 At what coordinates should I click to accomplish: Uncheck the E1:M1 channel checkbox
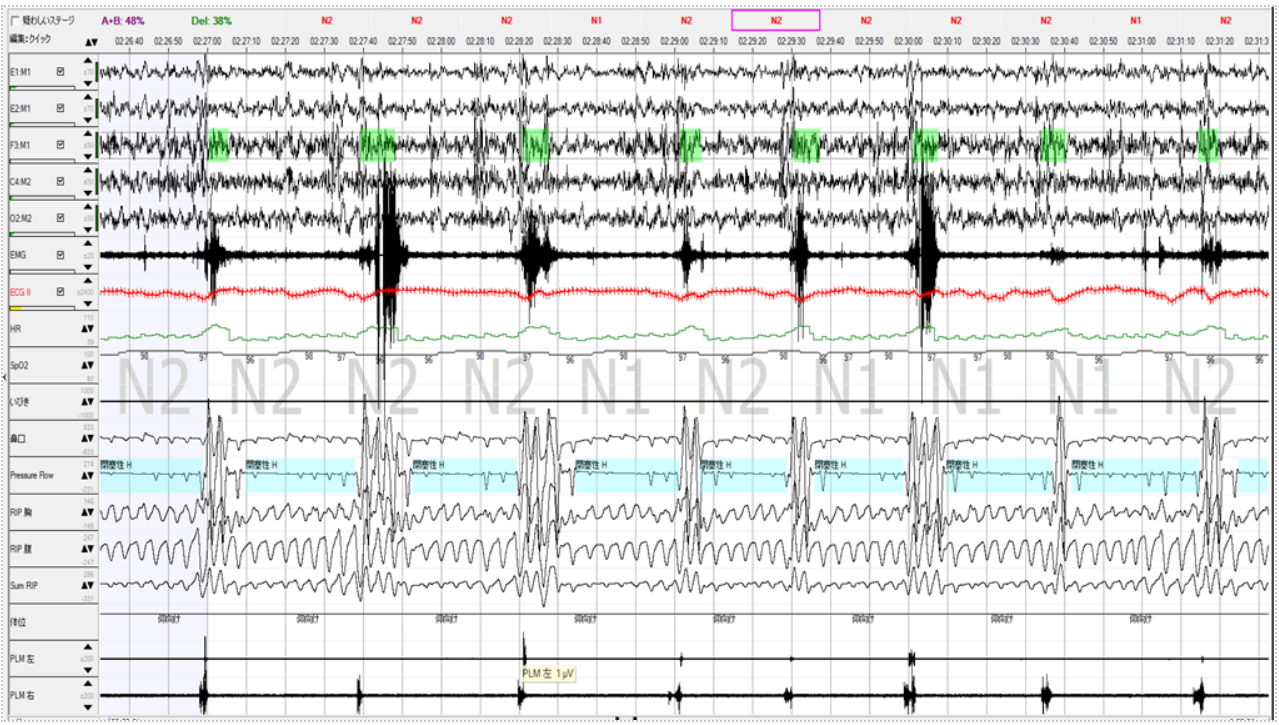(61, 72)
